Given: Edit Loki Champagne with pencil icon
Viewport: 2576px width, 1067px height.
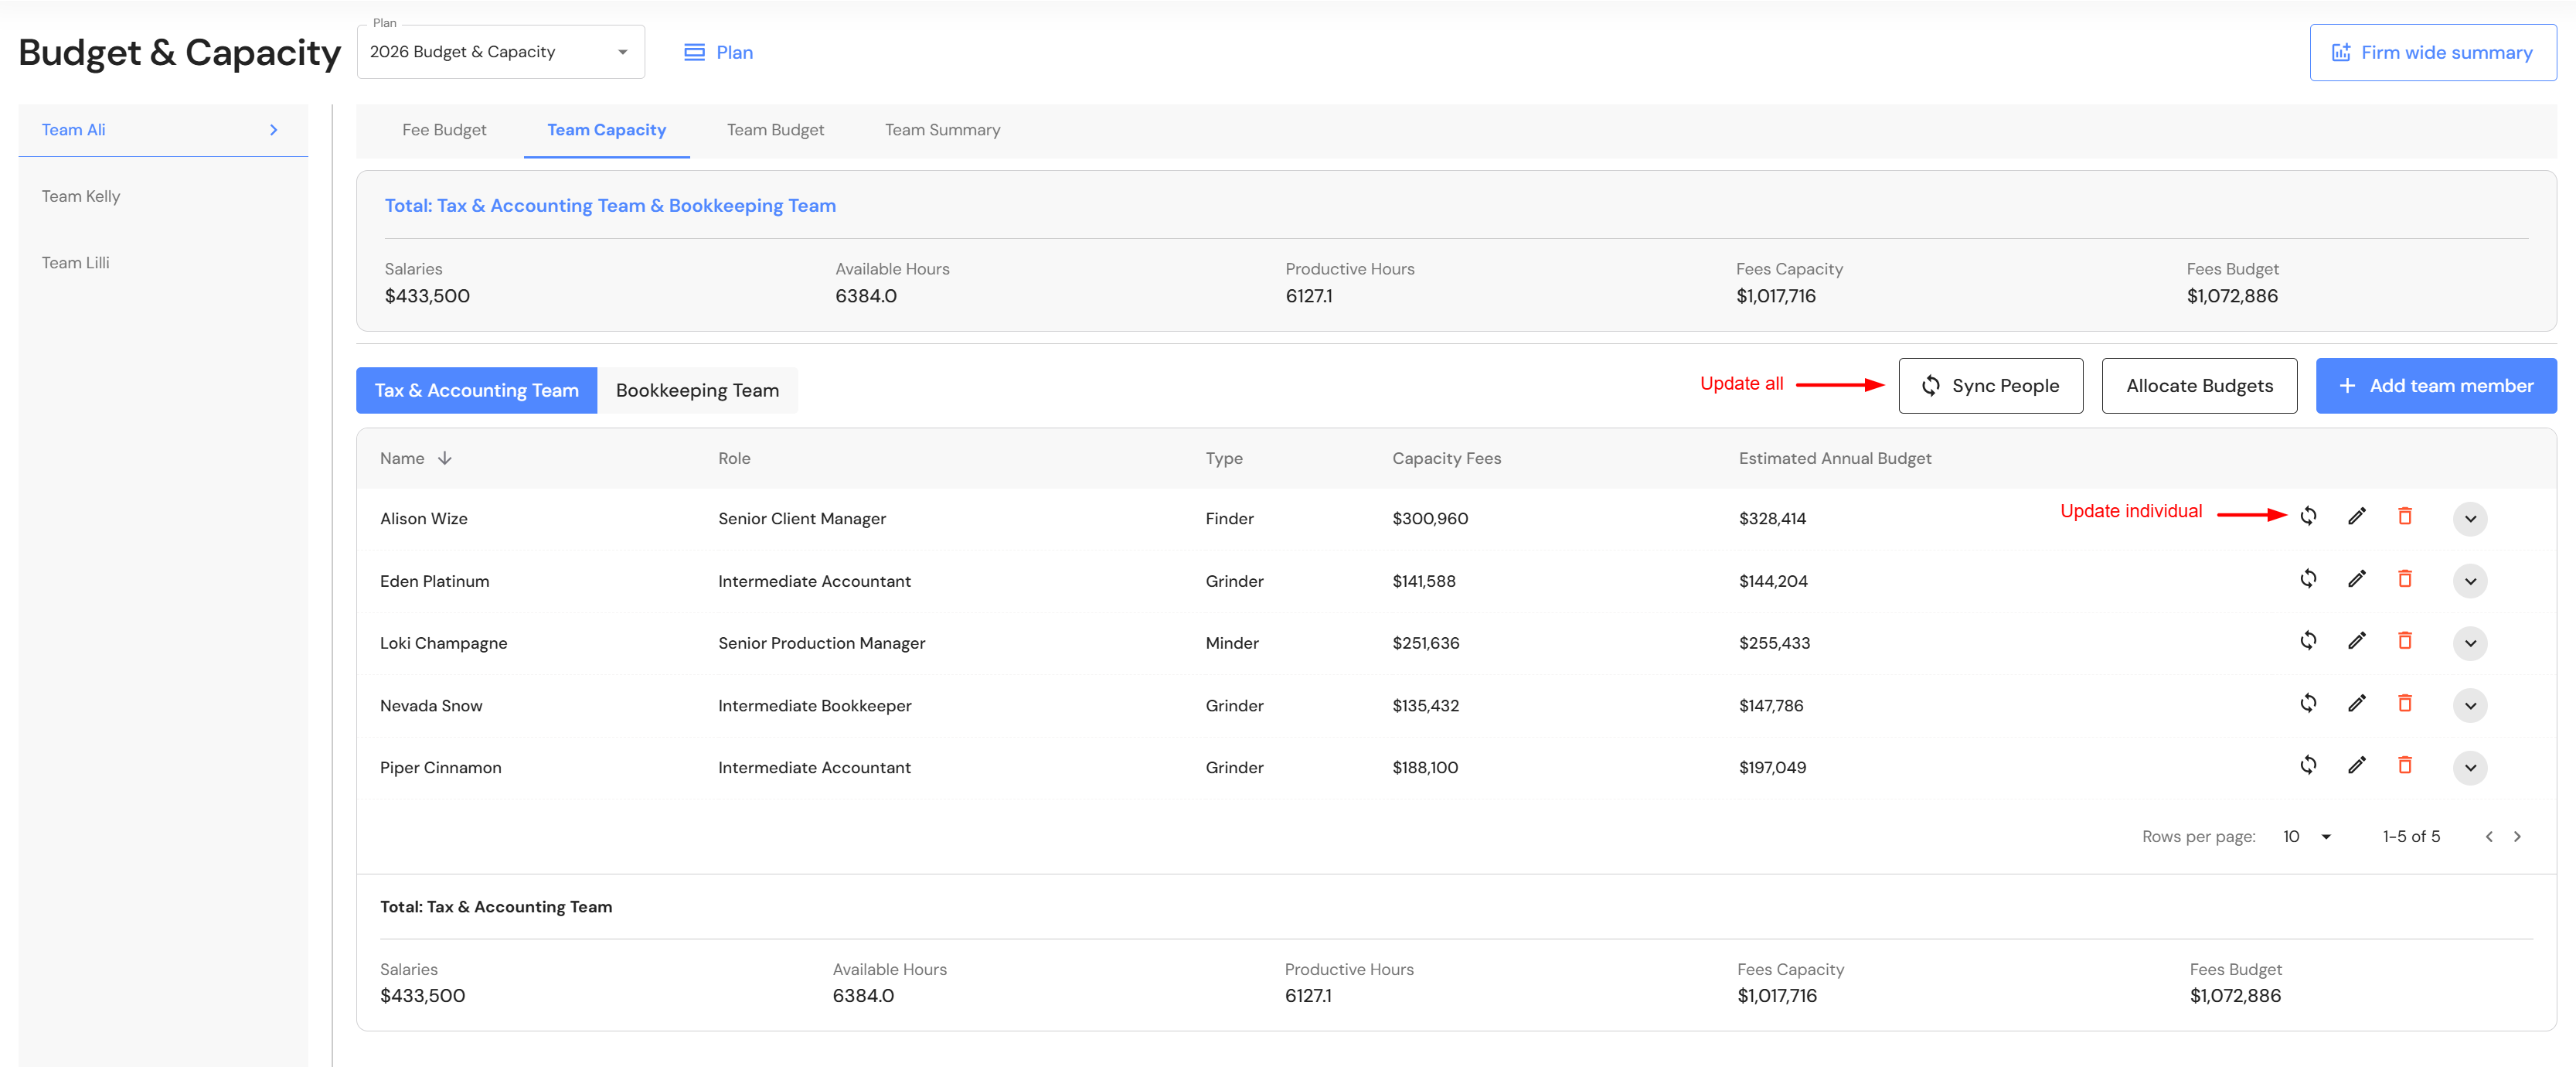Looking at the screenshot, I should click(x=2356, y=641).
